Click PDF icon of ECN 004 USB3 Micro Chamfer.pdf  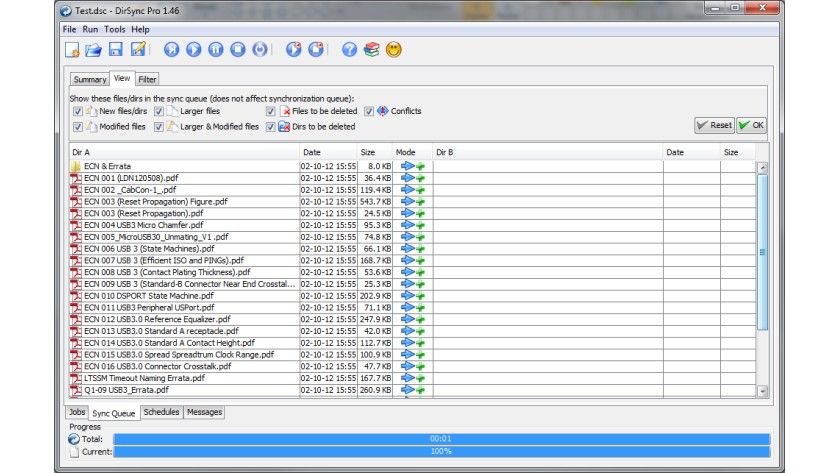tap(76, 225)
